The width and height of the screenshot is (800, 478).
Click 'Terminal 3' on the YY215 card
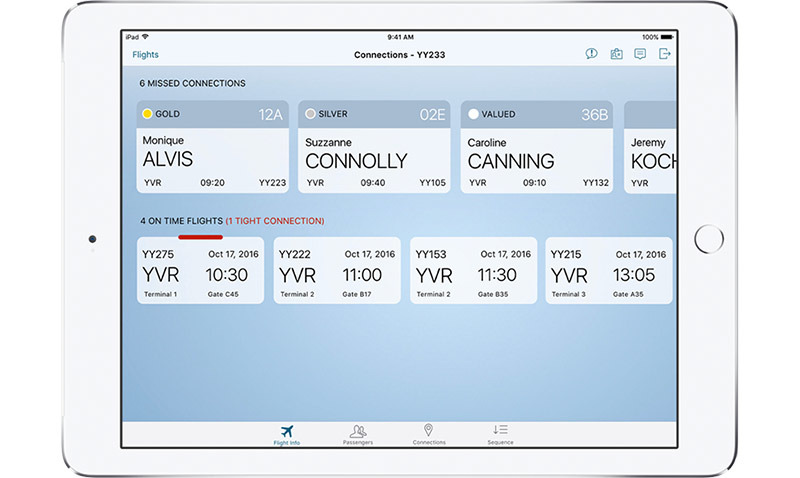point(568,294)
